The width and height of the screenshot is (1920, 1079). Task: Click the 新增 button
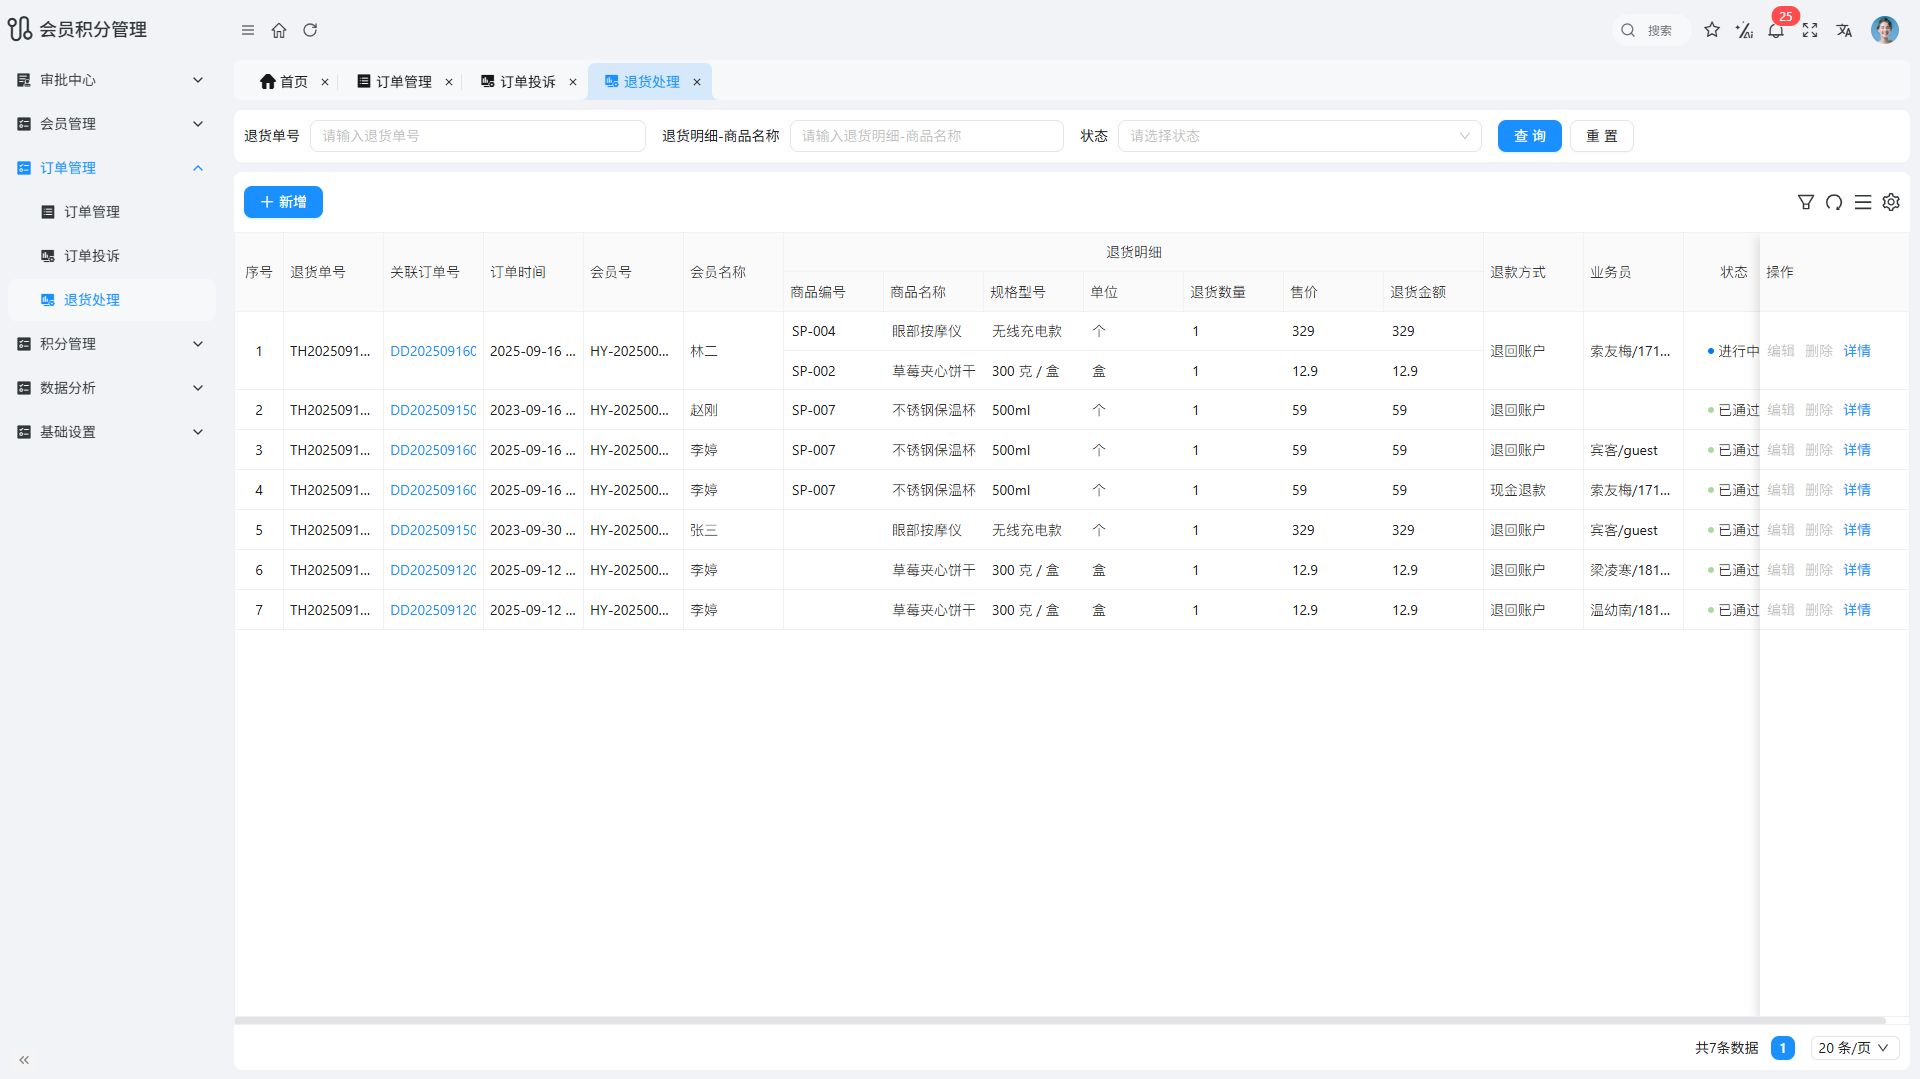(283, 202)
